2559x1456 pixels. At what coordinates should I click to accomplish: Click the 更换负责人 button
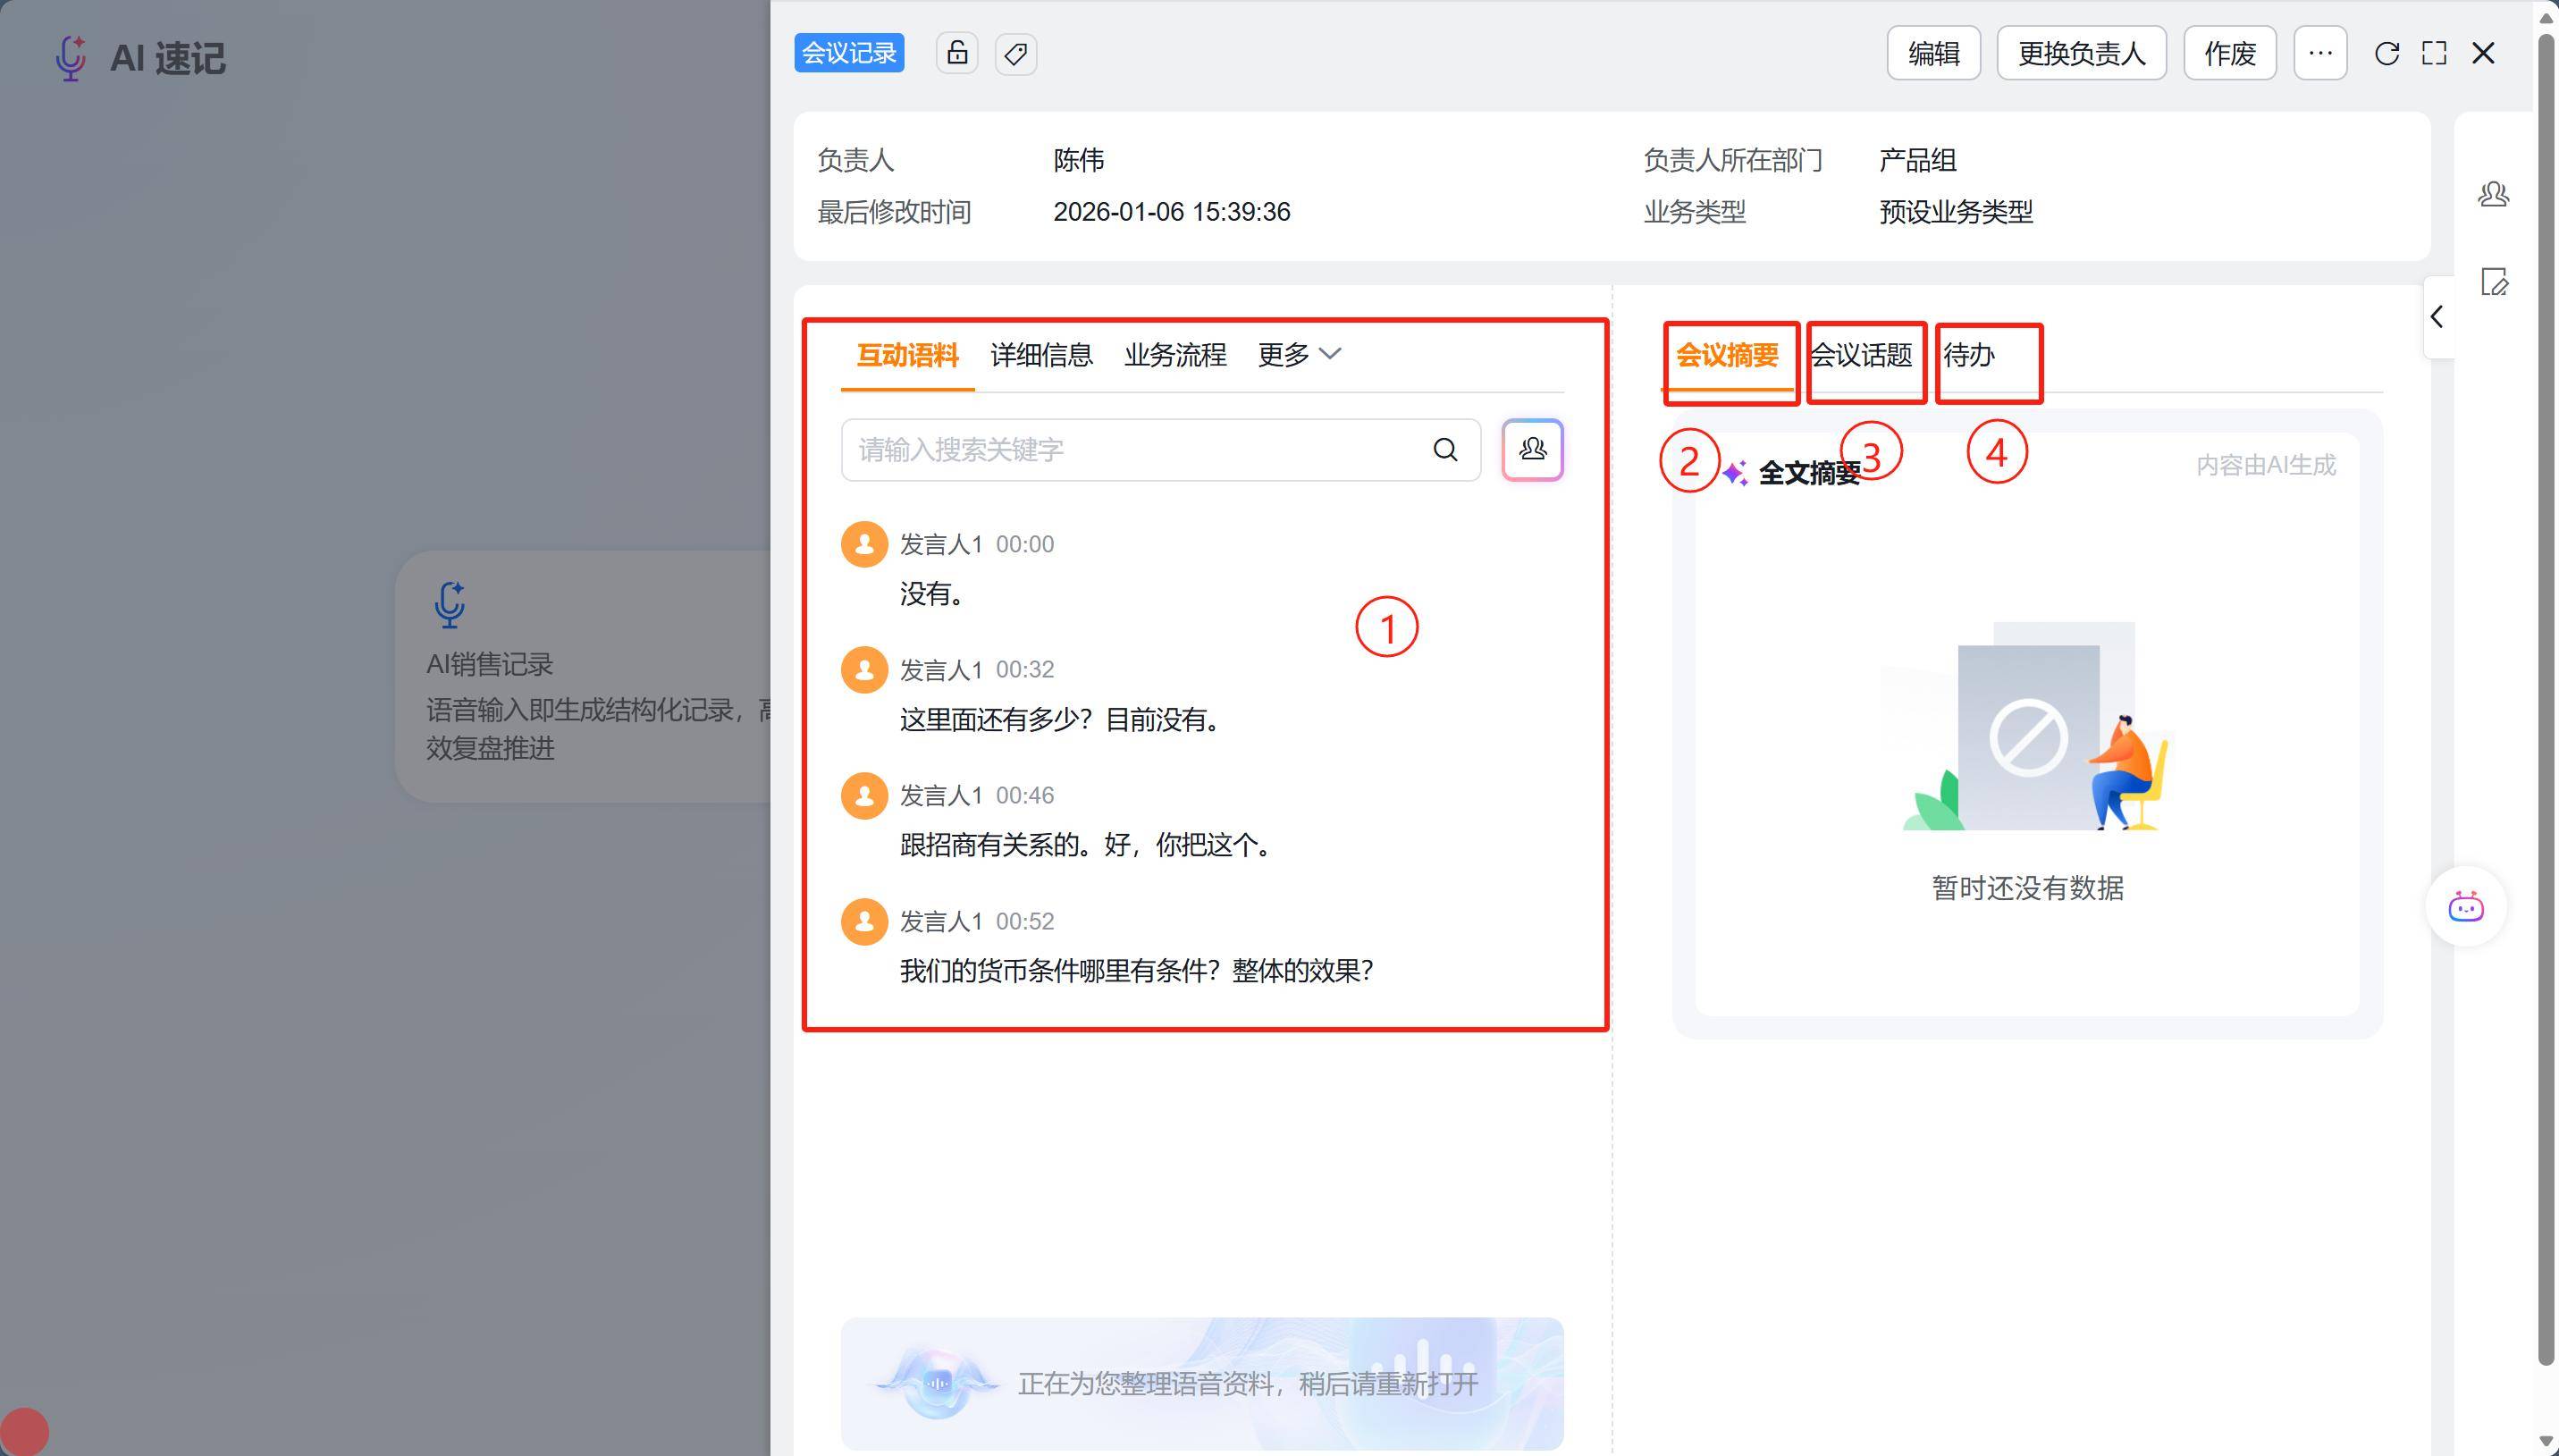coord(2081,53)
